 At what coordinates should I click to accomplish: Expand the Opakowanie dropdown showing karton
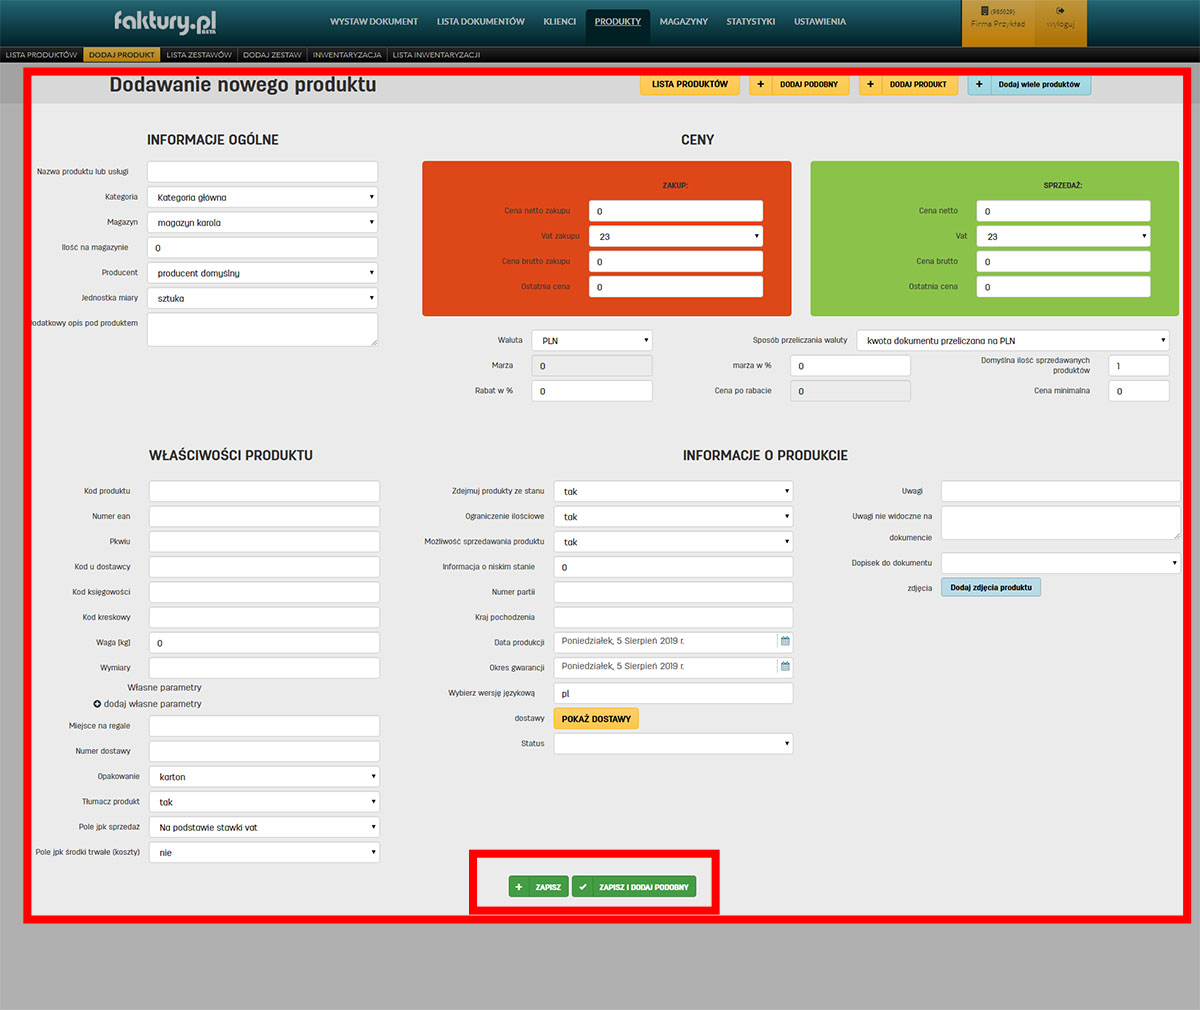(264, 777)
